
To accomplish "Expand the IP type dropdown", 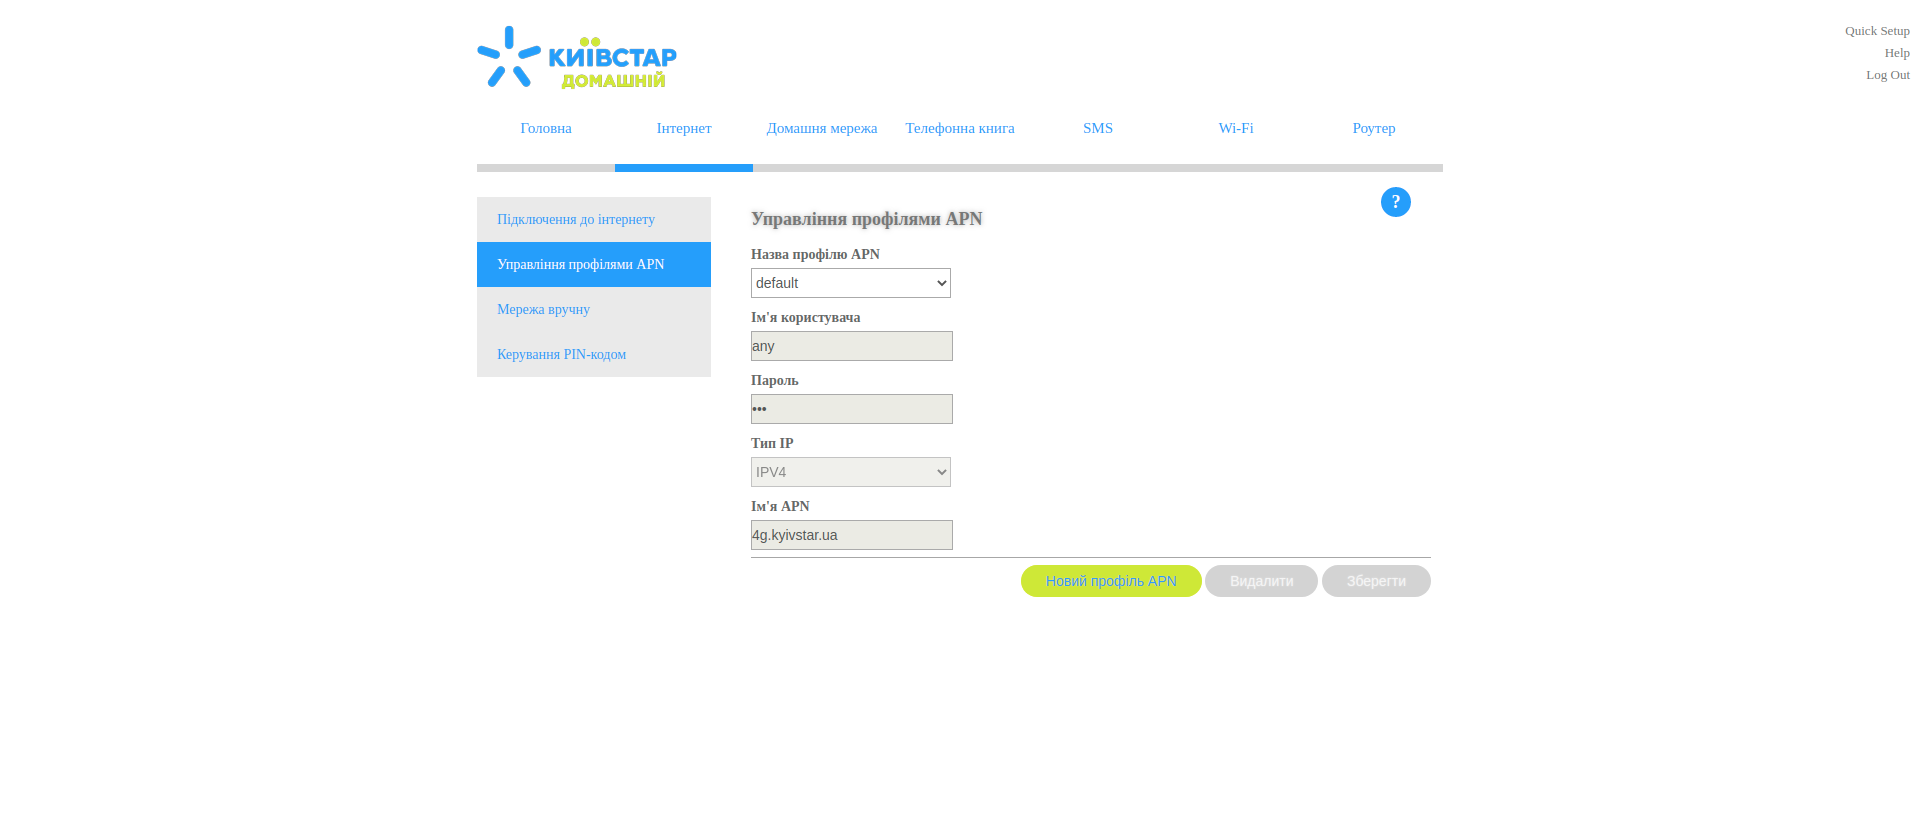I will pos(850,472).
